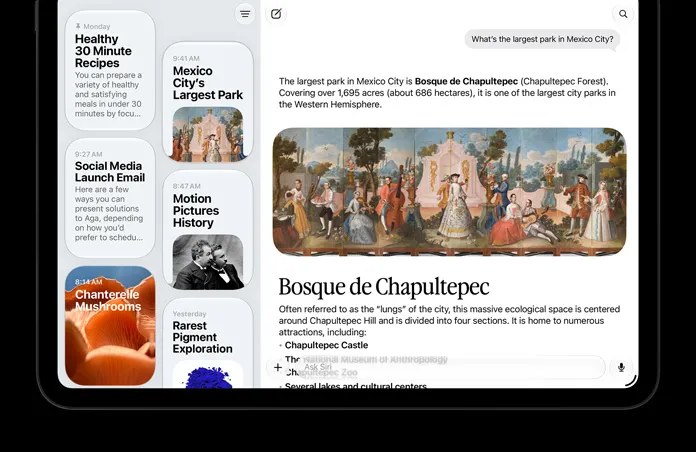Image resolution: width=696 pixels, height=452 pixels.
Task: Open the Chanterelle Mushrooms card
Action: 110,325
